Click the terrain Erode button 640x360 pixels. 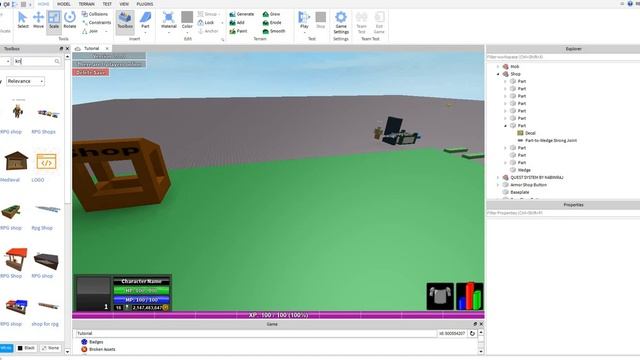tap(272, 22)
